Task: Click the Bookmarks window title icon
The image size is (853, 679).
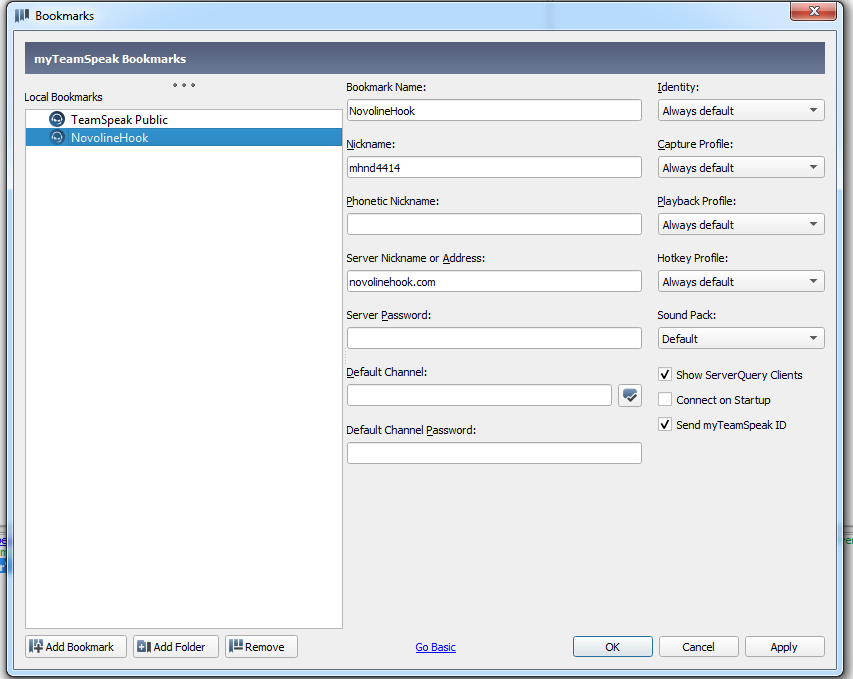Action: click(22, 15)
